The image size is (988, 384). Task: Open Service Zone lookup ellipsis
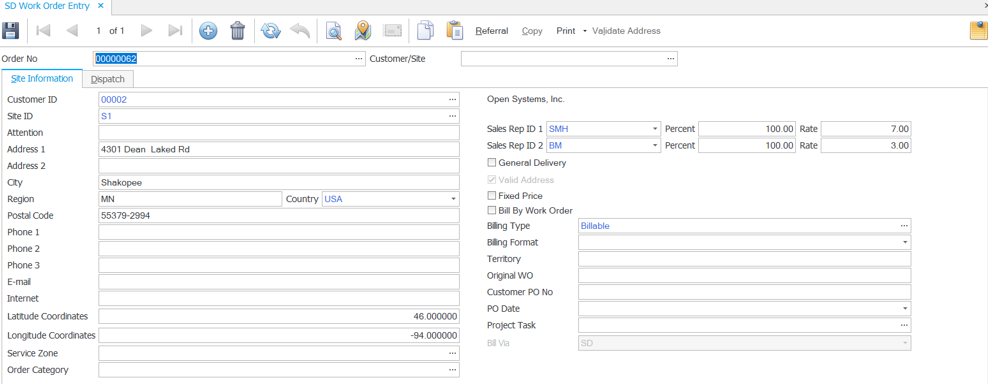(x=452, y=353)
